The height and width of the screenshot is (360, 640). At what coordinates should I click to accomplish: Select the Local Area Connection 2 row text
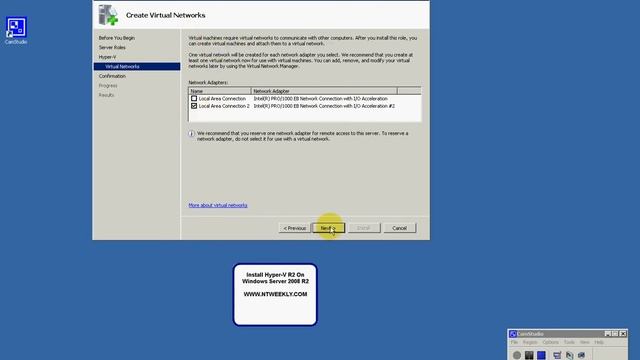tap(224, 106)
